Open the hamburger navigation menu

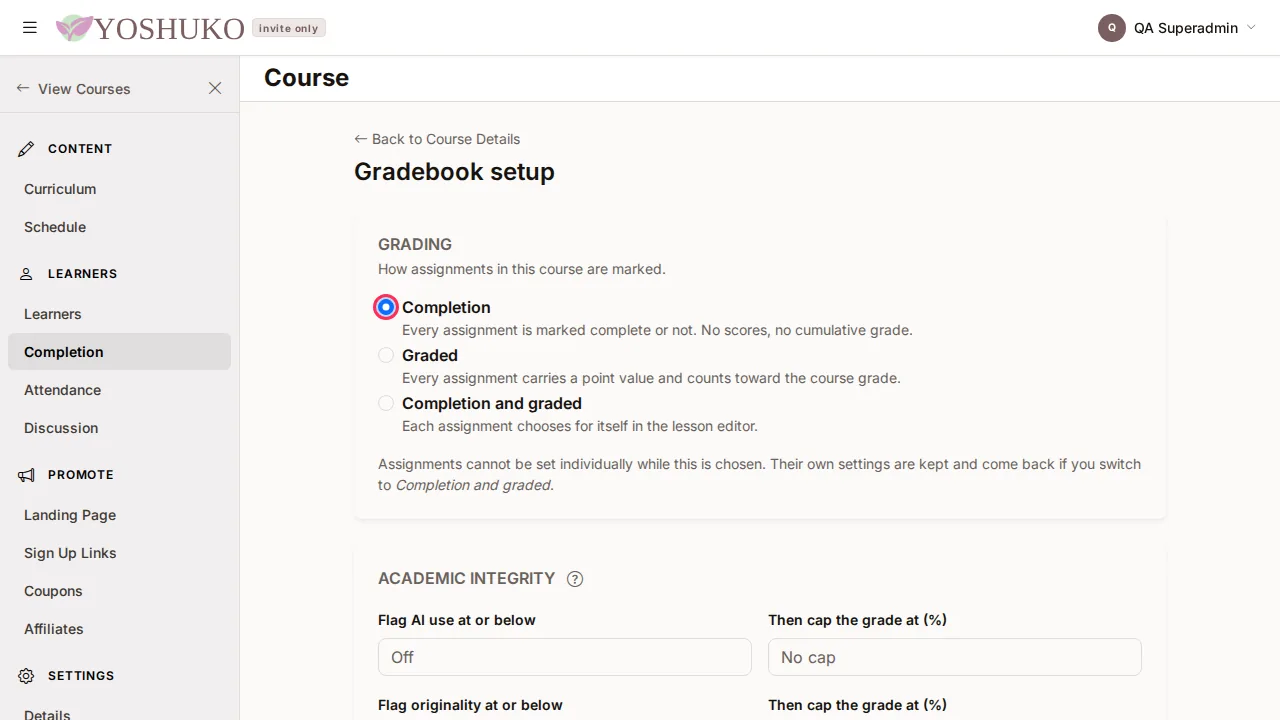(x=30, y=28)
